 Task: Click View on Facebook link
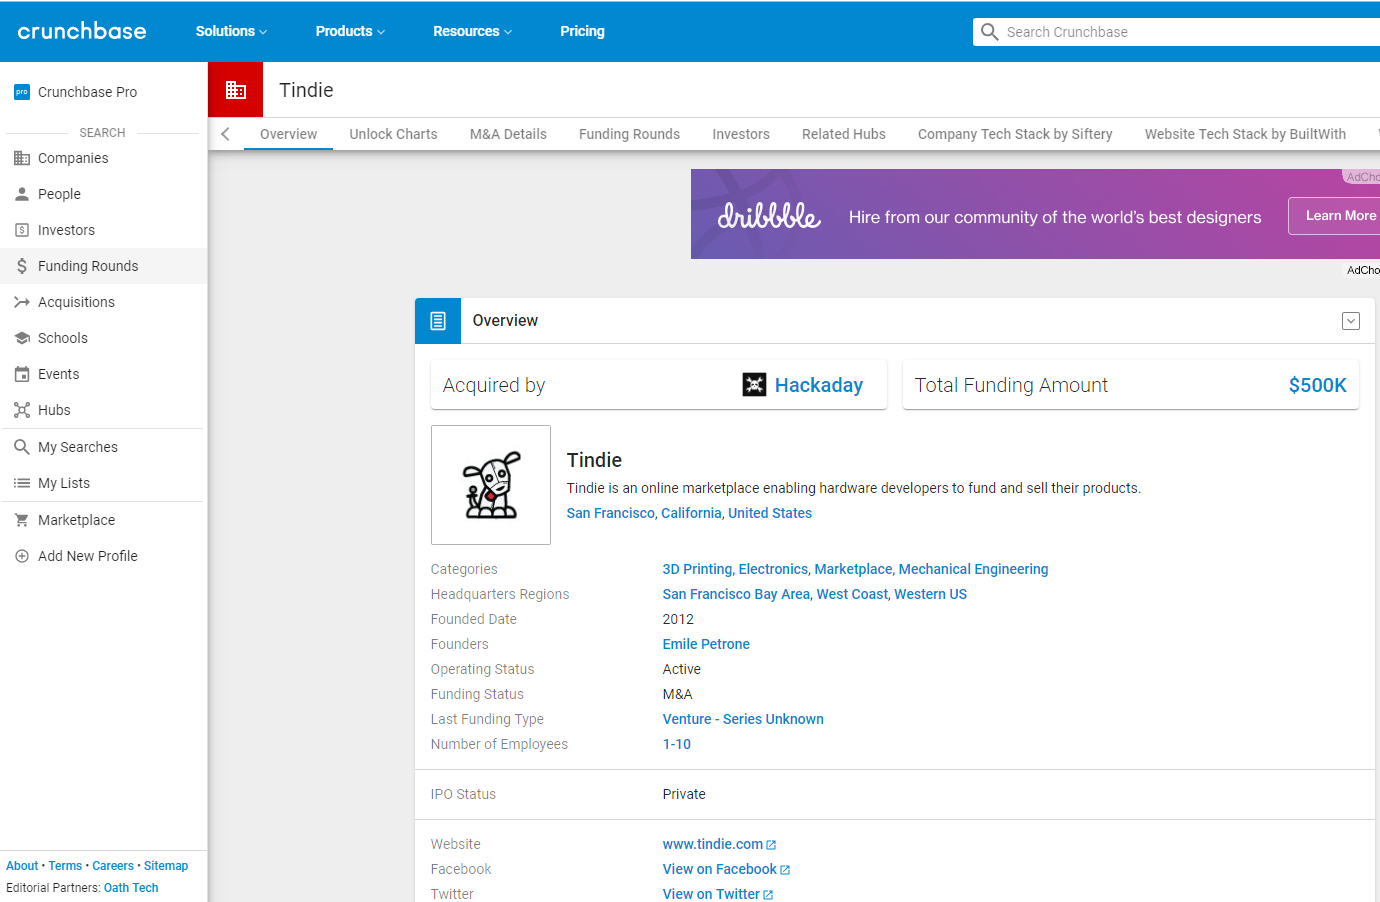(x=719, y=869)
